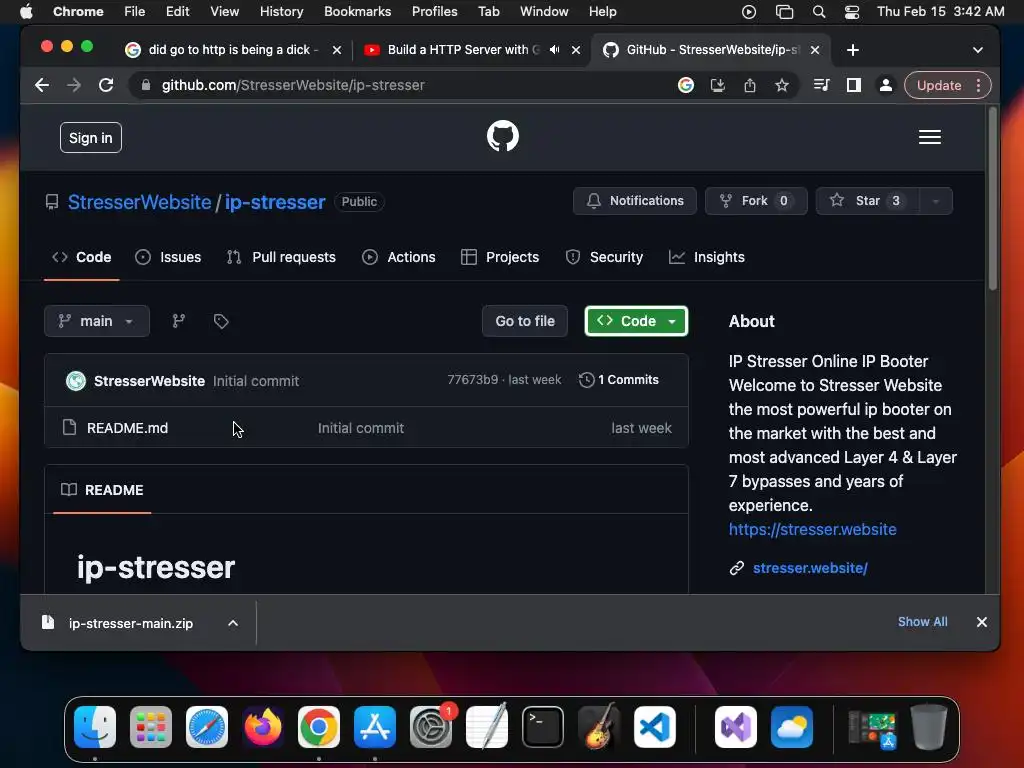The width and height of the screenshot is (1024, 768).
Task: Open the media controls toolbar icon
Action: (822, 86)
